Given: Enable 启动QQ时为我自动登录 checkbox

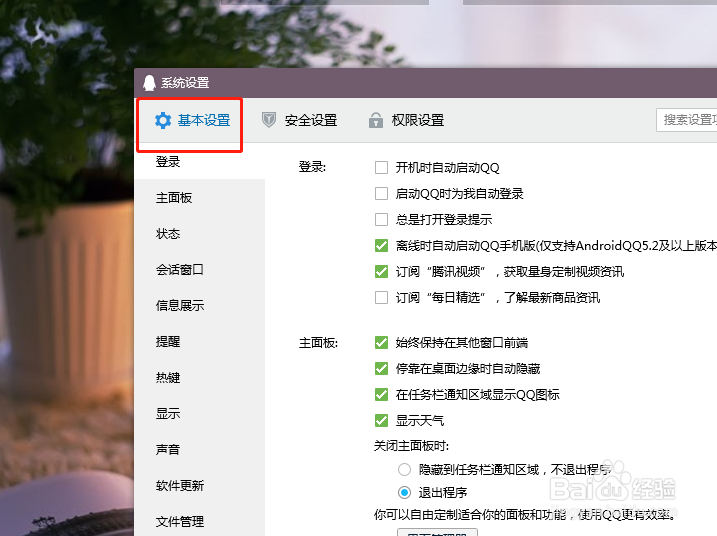Looking at the screenshot, I should (381, 193).
